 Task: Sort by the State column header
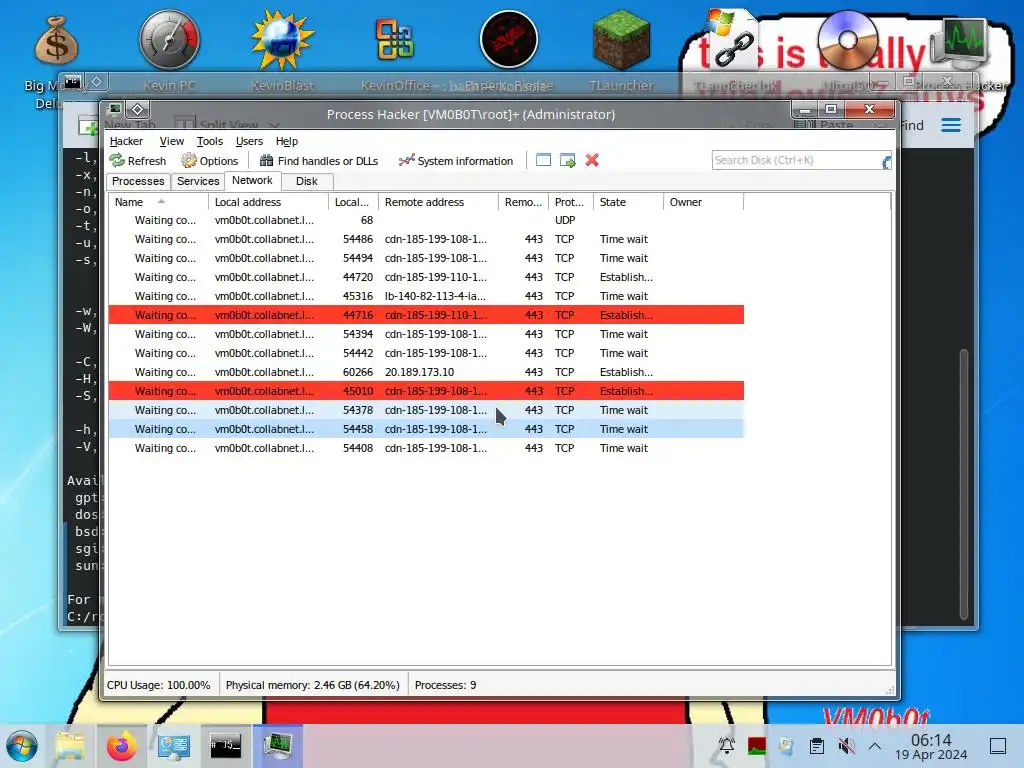628,202
